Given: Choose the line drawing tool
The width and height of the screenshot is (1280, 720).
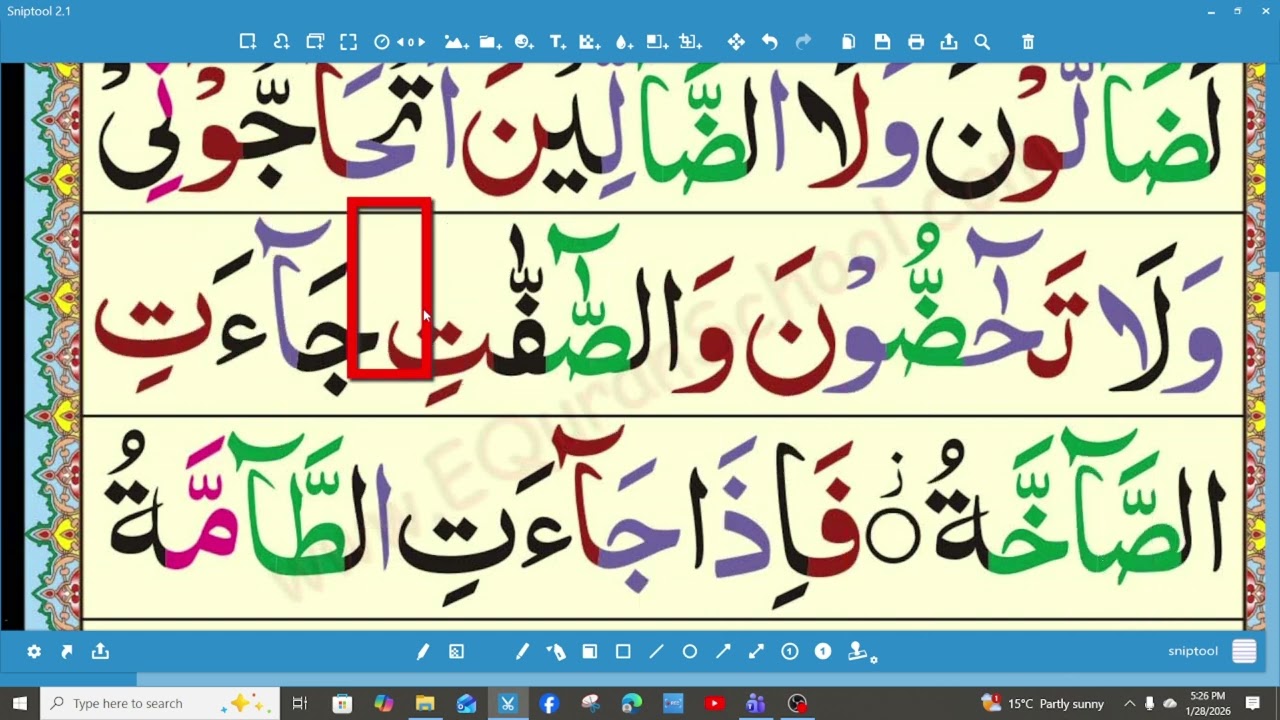Looking at the screenshot, I should click(x=656, y=652).
